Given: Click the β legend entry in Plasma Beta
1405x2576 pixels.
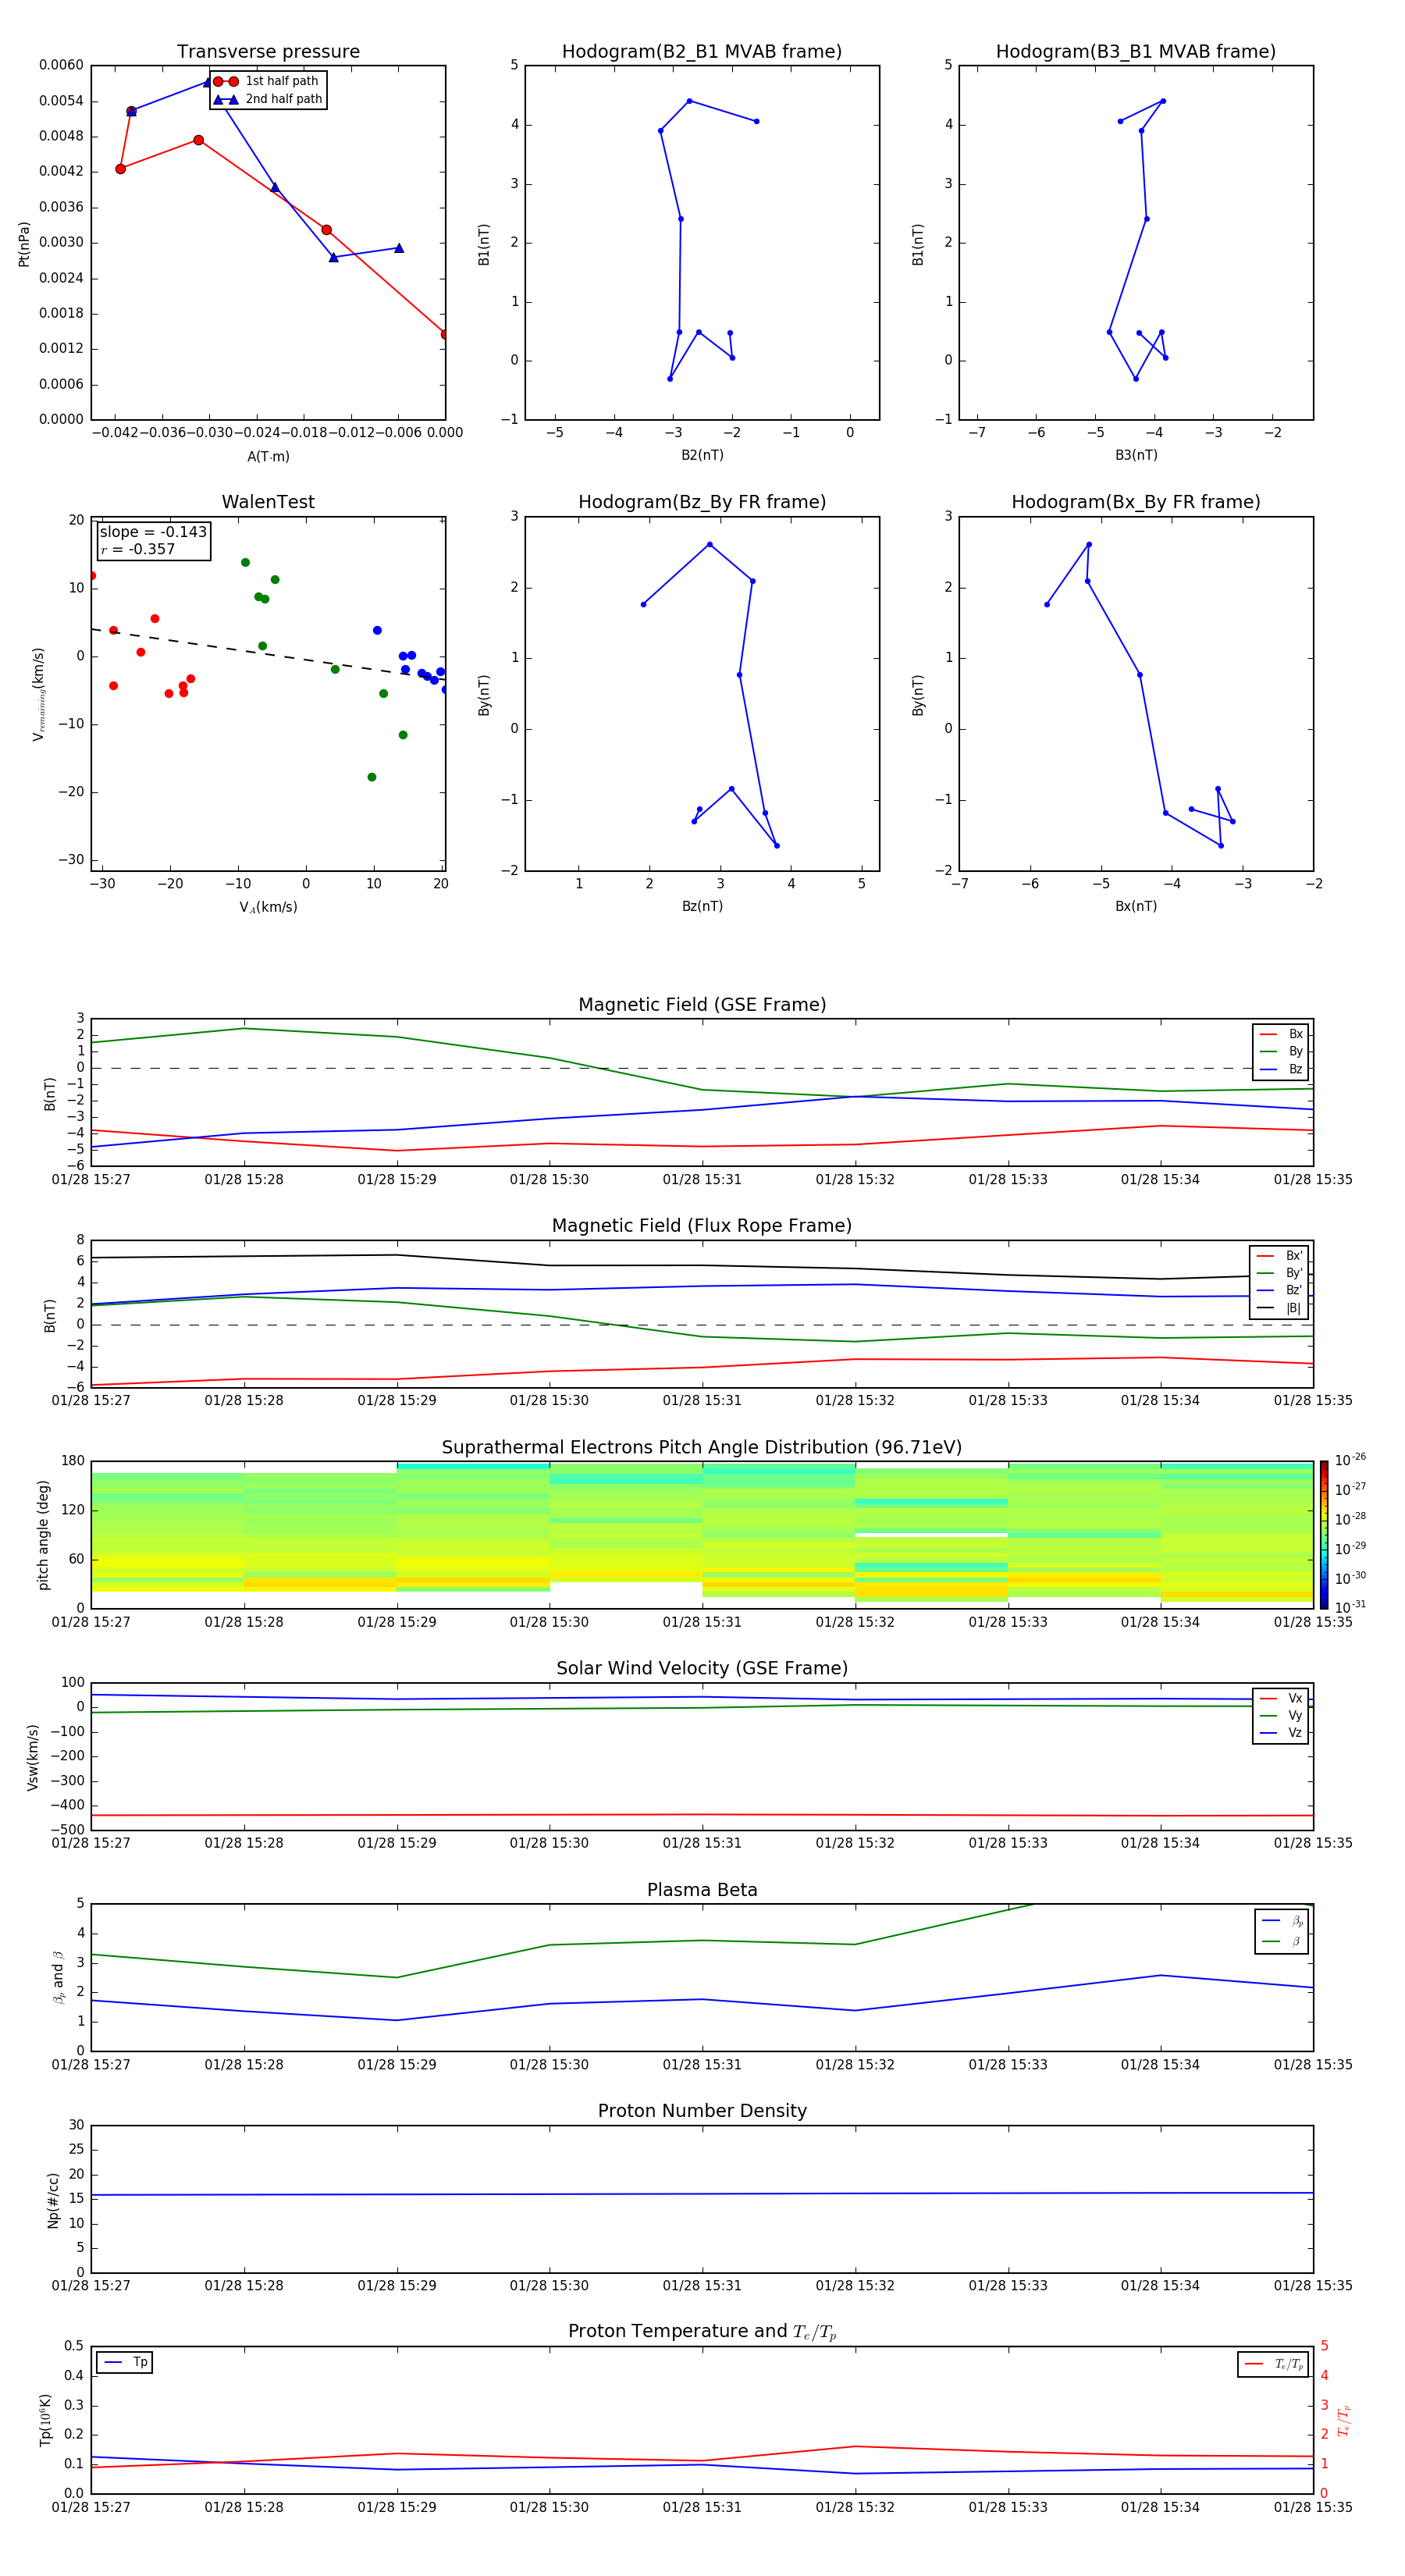Looking at the screenshot, I should point(1282,1941).
